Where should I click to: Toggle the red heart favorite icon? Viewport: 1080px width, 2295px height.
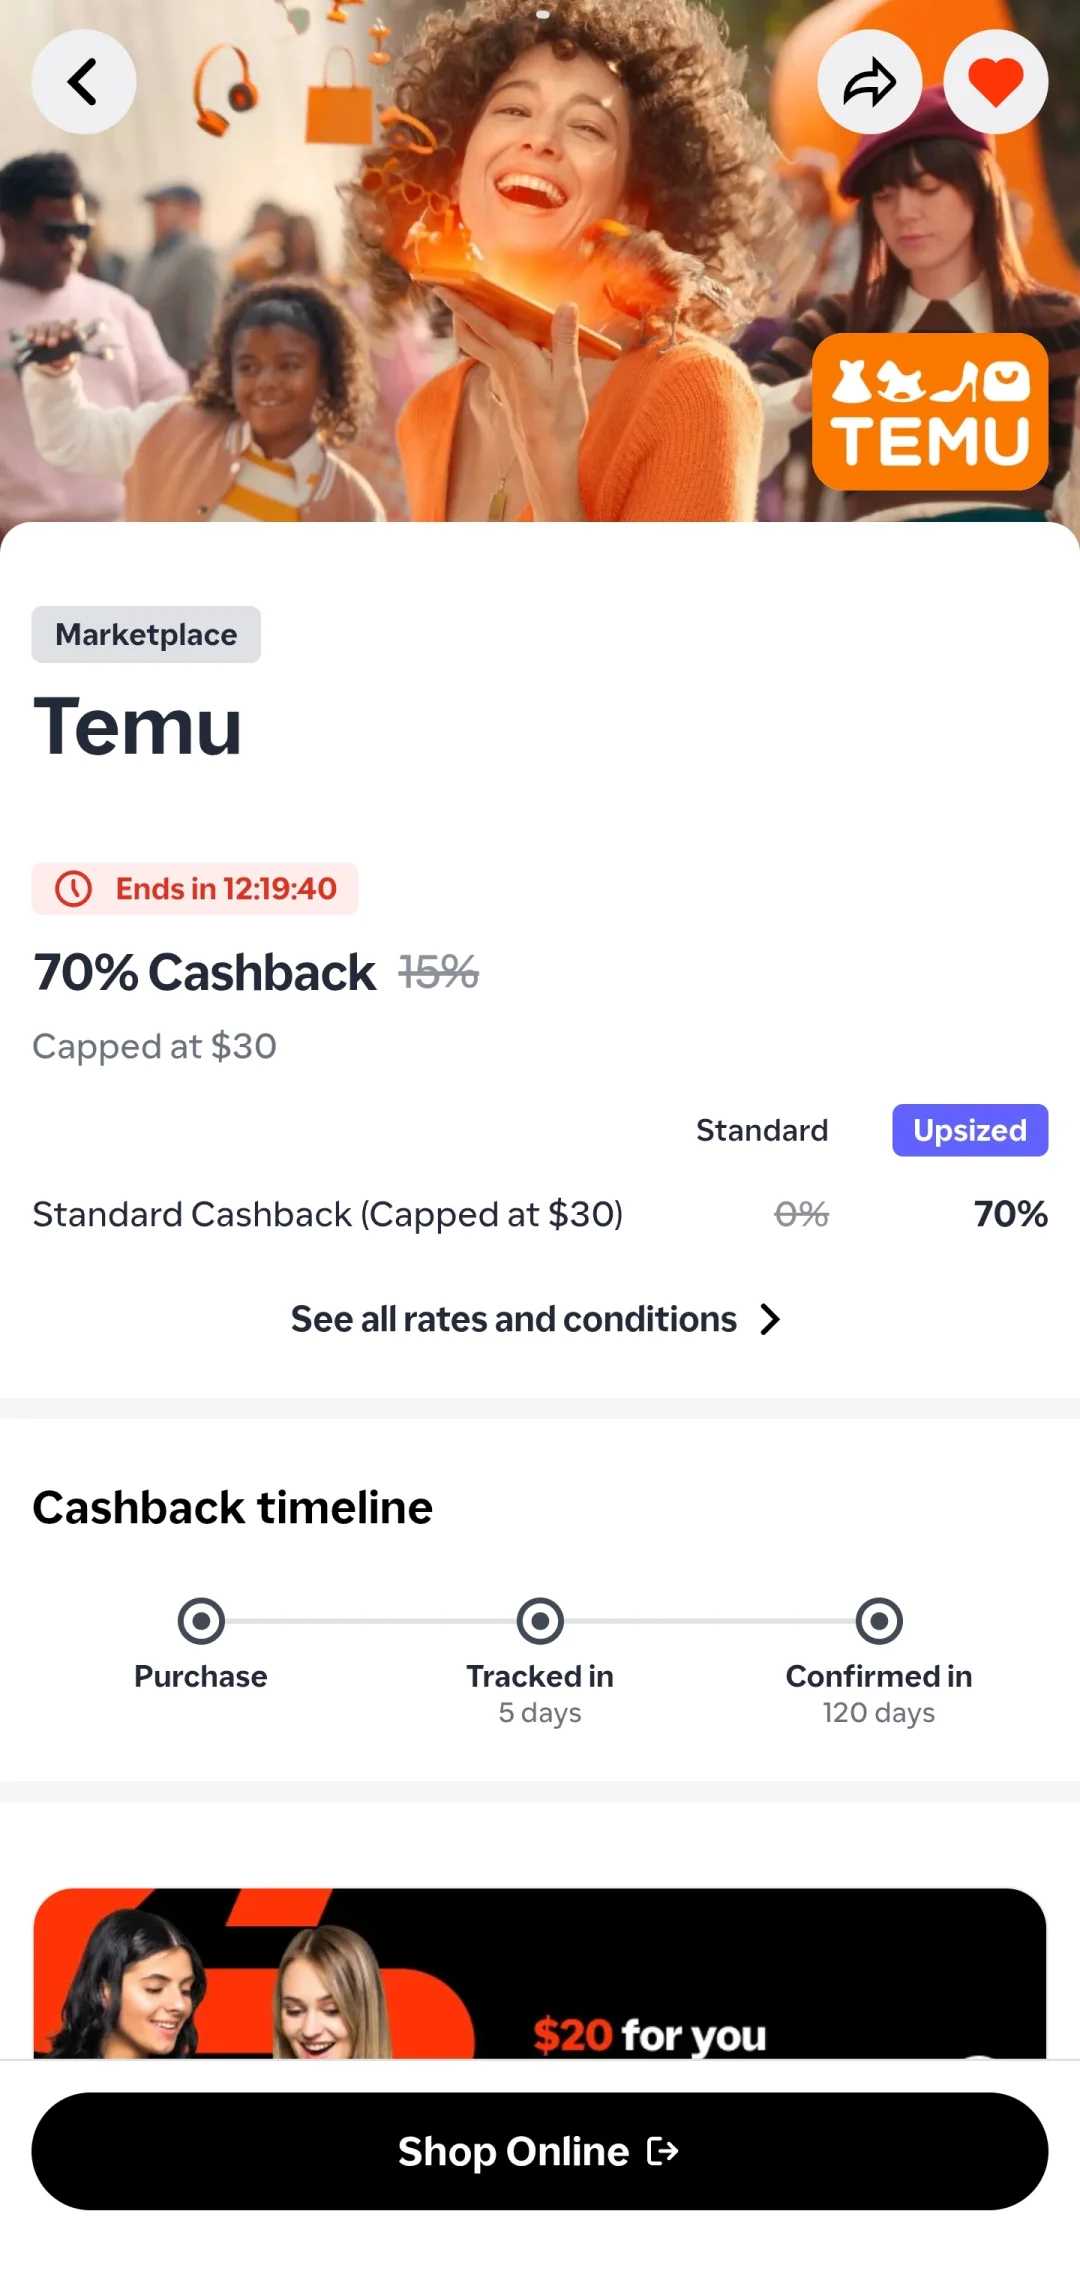(996, 82)
